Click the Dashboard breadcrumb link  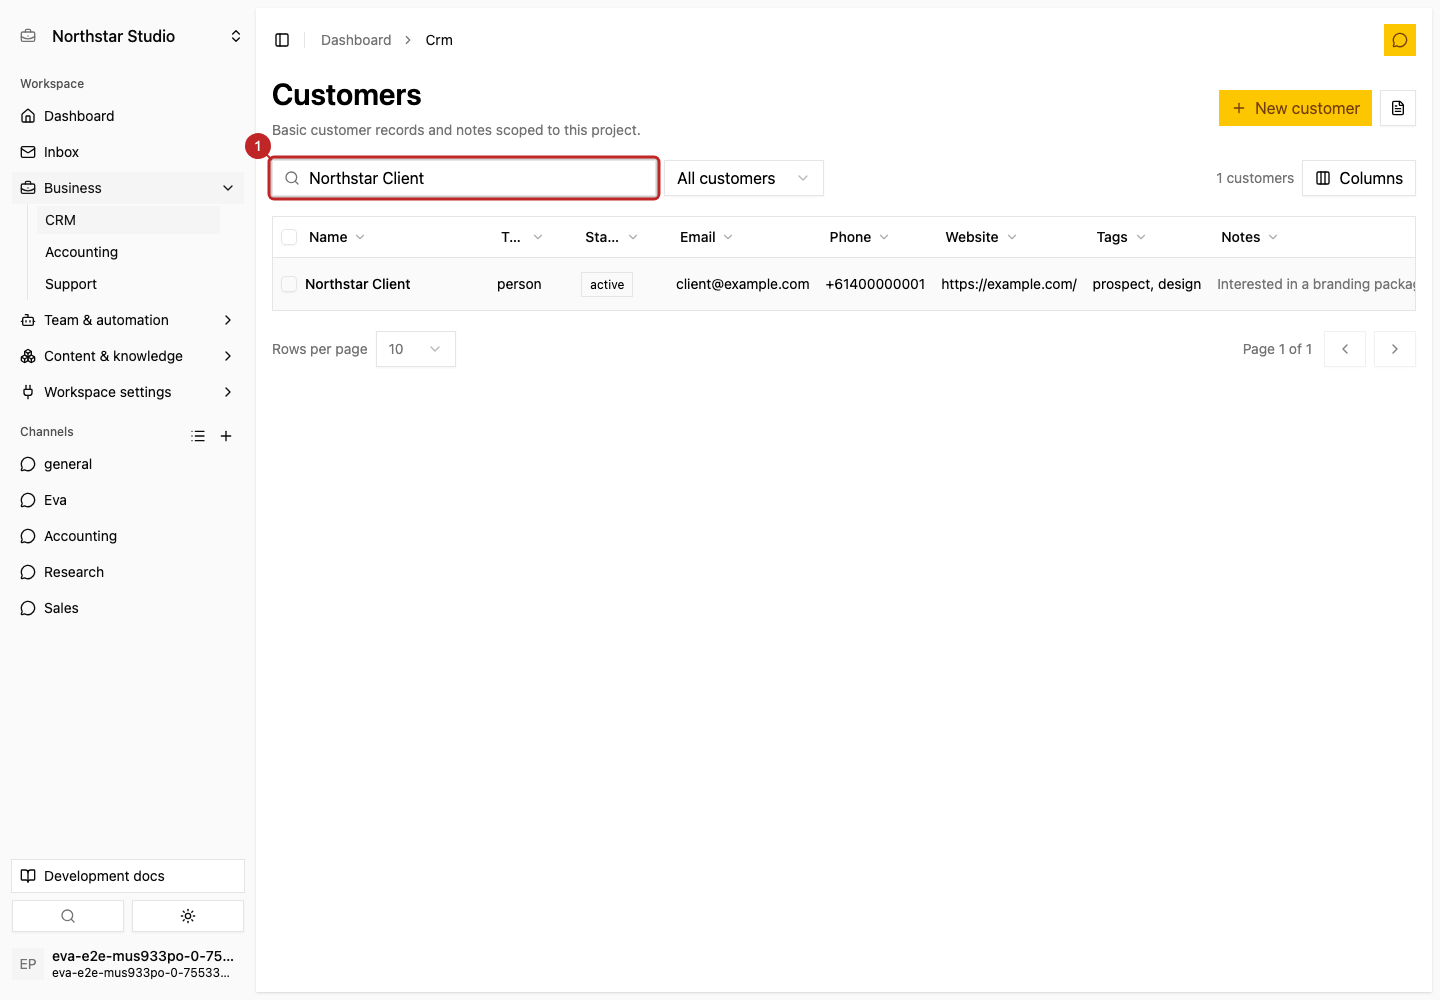356,40
